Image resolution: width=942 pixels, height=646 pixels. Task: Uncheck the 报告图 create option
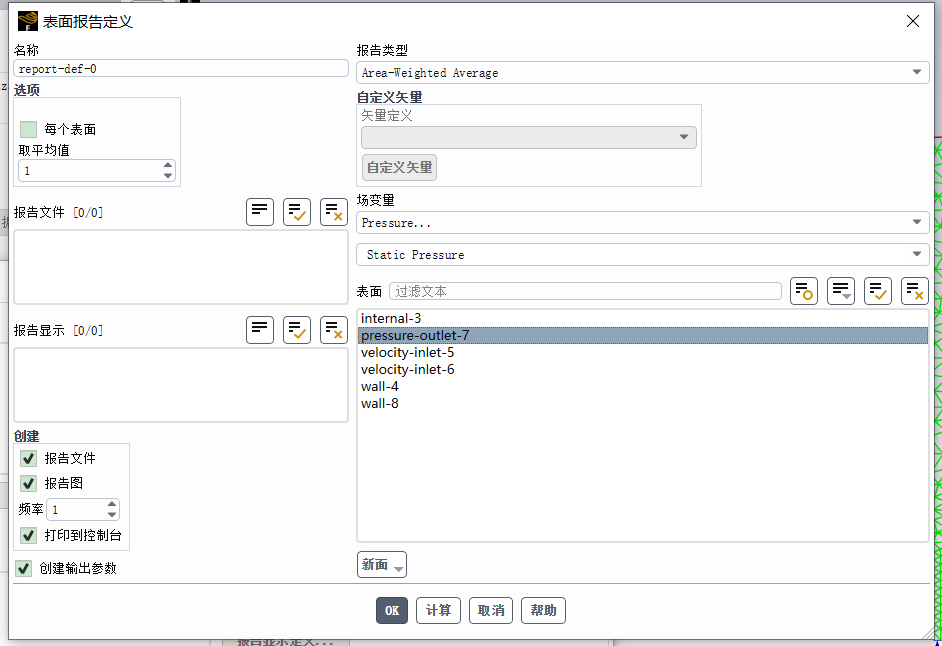click(28, 483)
